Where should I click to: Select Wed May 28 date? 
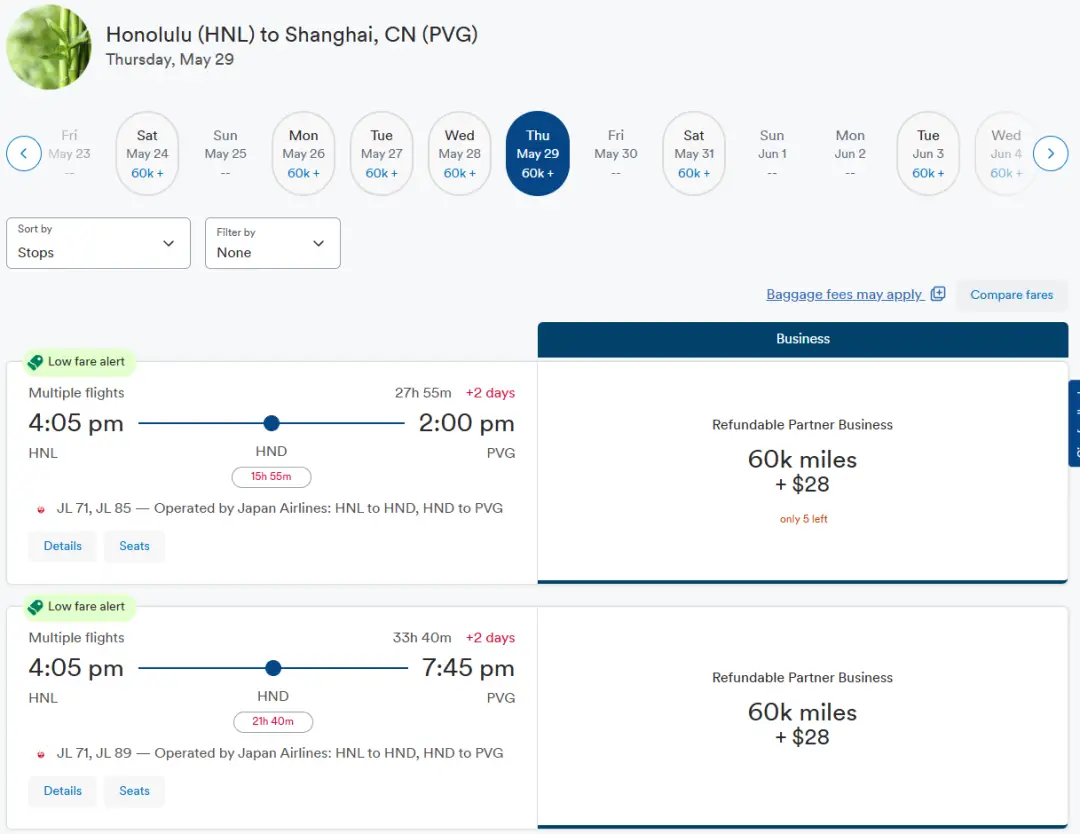pyautogui.click(x=460, y=154)
